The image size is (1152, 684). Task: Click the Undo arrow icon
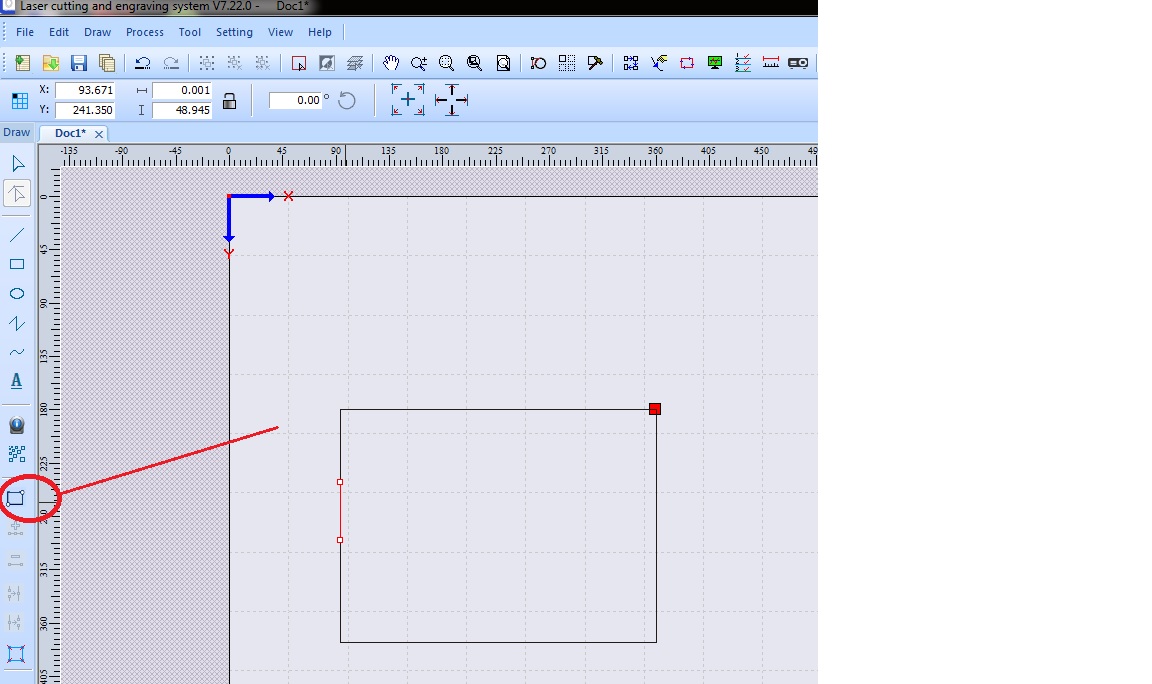coord(143,63)
